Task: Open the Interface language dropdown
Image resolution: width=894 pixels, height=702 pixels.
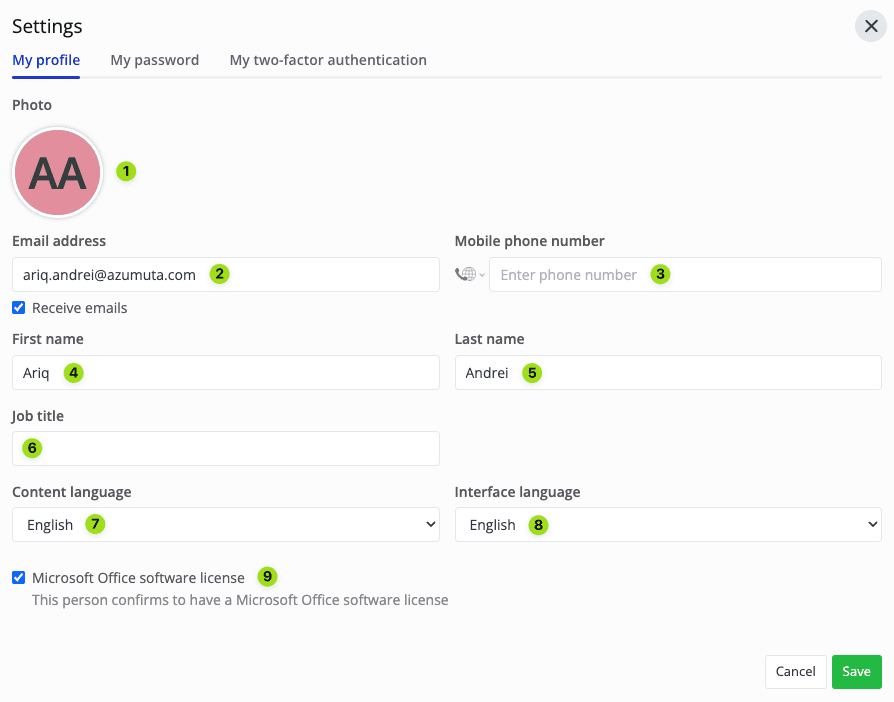Action: point(667,524)
